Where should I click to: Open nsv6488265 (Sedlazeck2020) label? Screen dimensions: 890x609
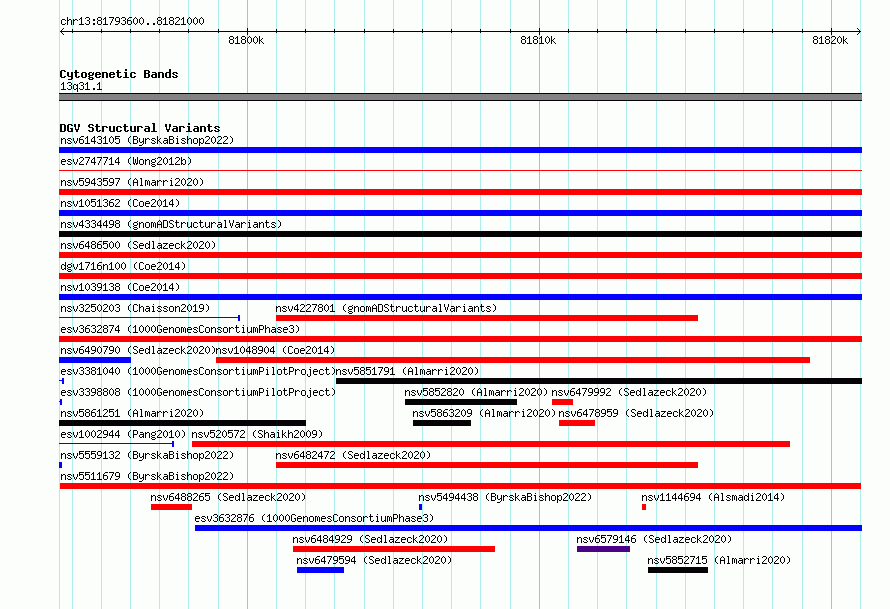pos(228,497)
